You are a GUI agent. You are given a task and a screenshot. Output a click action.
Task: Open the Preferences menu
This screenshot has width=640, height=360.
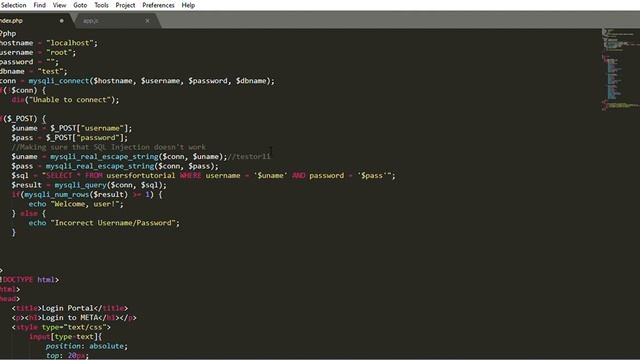pyautogui.click(x=158, y=5)
